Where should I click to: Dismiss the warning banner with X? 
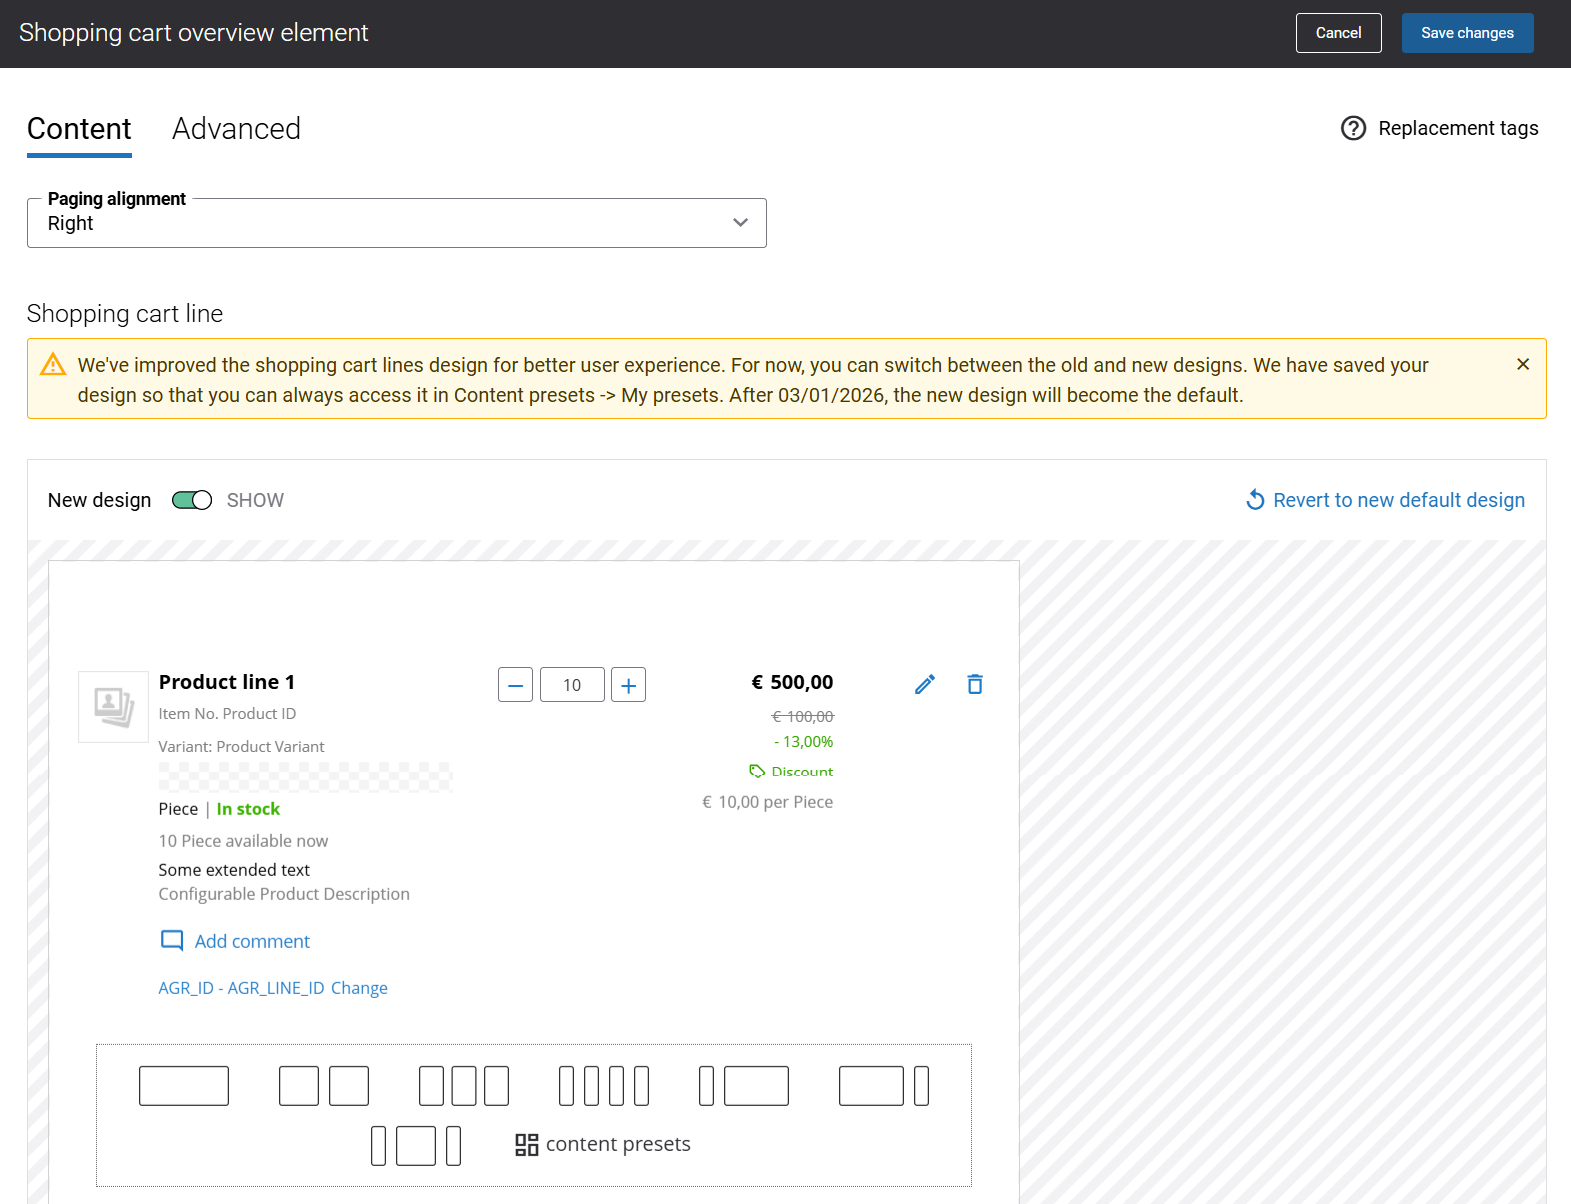click(1522, 364)
